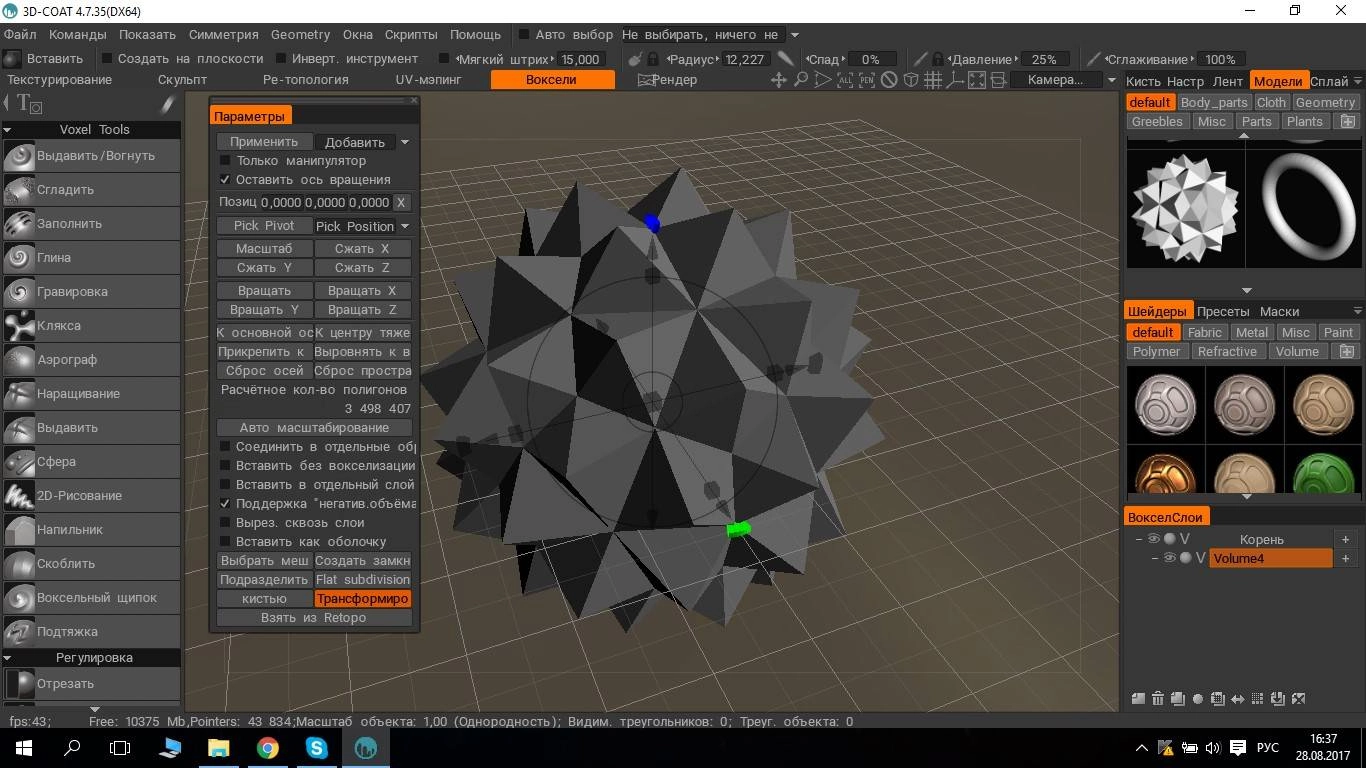Viewport: 1366px width, 768px height.
Task: Toggle visibility eye of Volume4 layer
Action: click(1169, 558)
